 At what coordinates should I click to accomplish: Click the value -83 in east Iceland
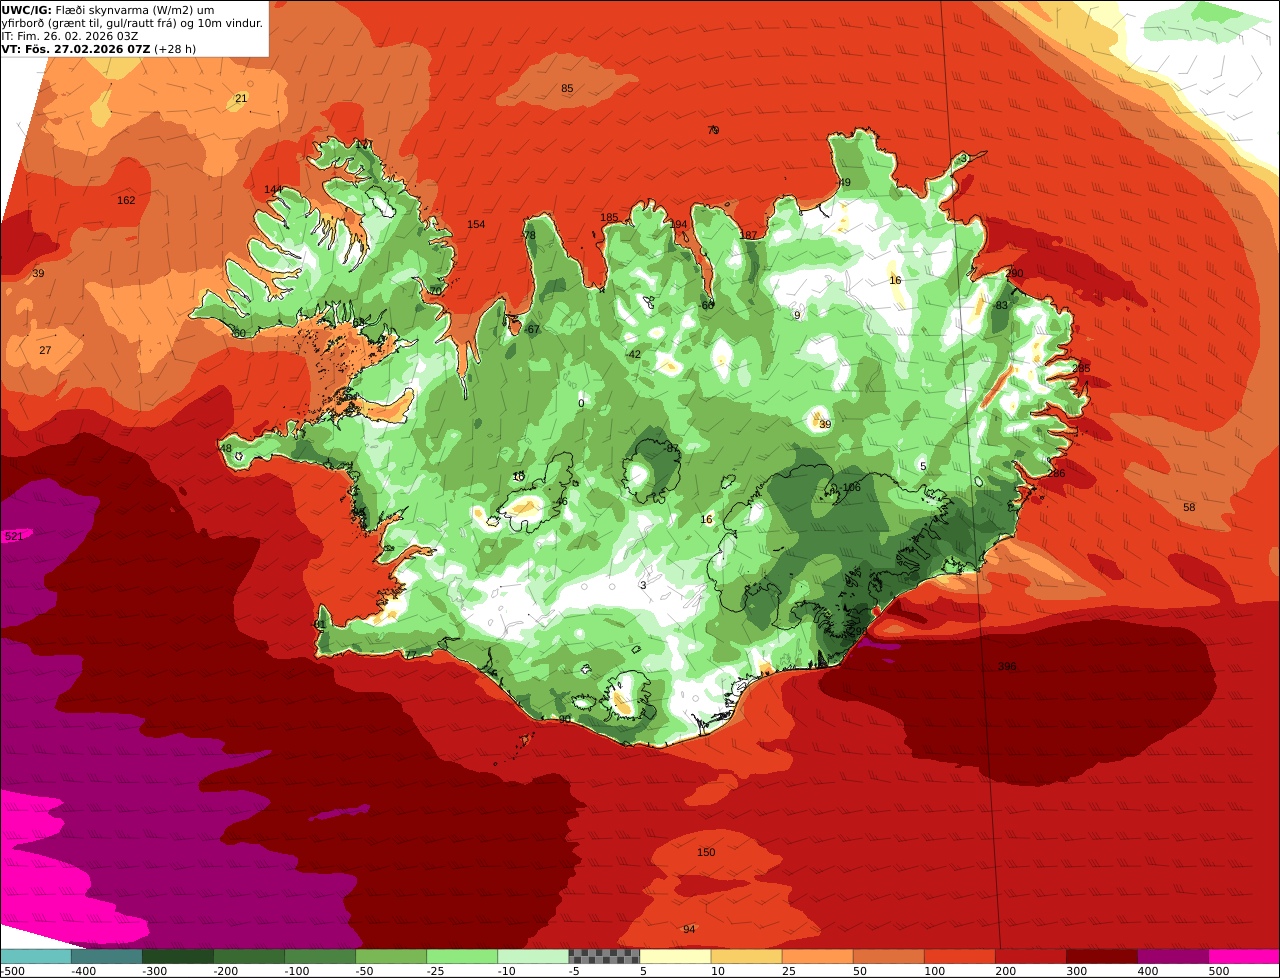[1000, 305]
